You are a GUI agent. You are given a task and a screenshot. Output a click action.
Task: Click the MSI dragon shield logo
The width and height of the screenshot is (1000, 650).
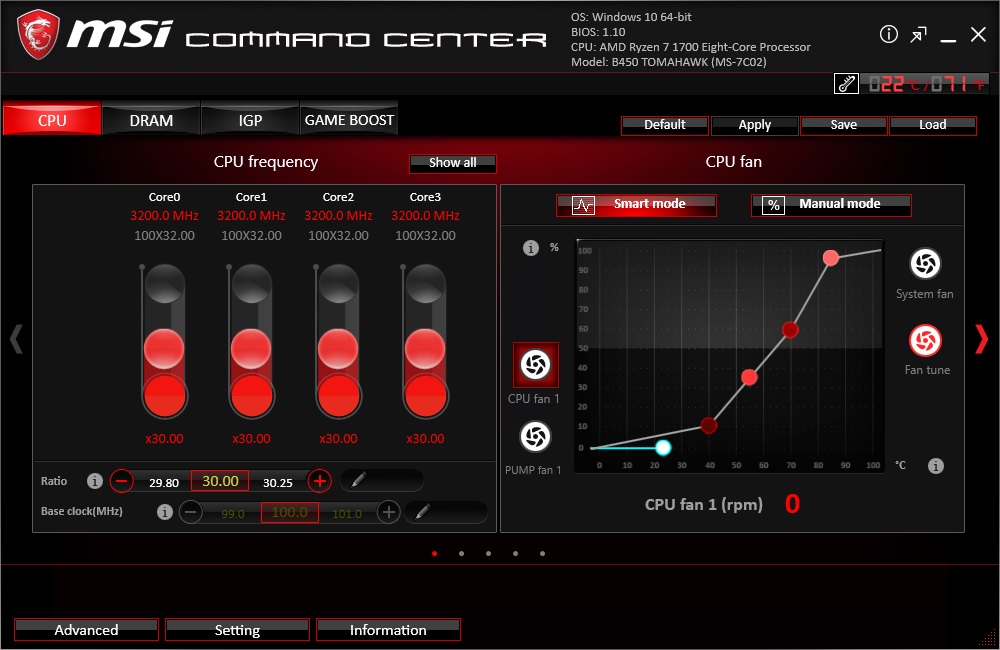tap(38, 35)
